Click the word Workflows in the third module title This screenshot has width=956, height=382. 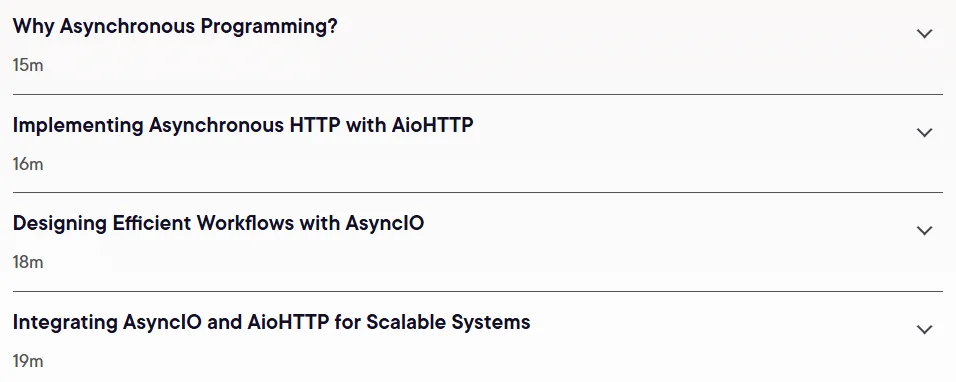[x=244, y=224]
